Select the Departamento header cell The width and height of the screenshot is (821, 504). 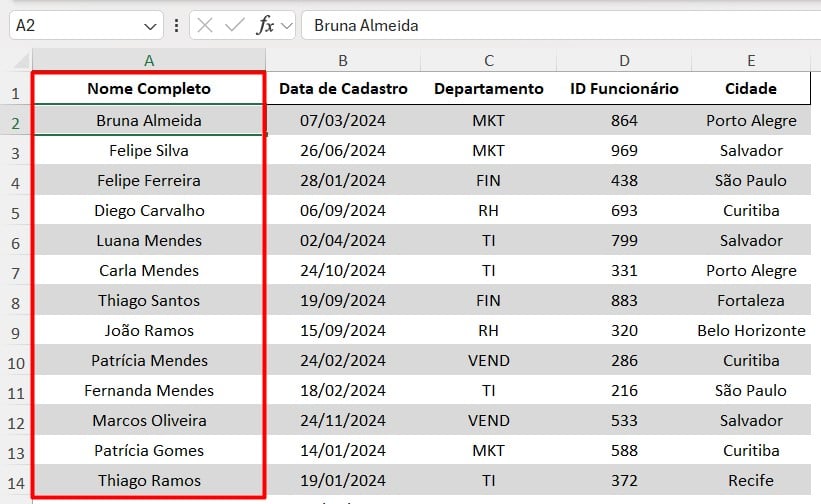(x=489, y=89)
